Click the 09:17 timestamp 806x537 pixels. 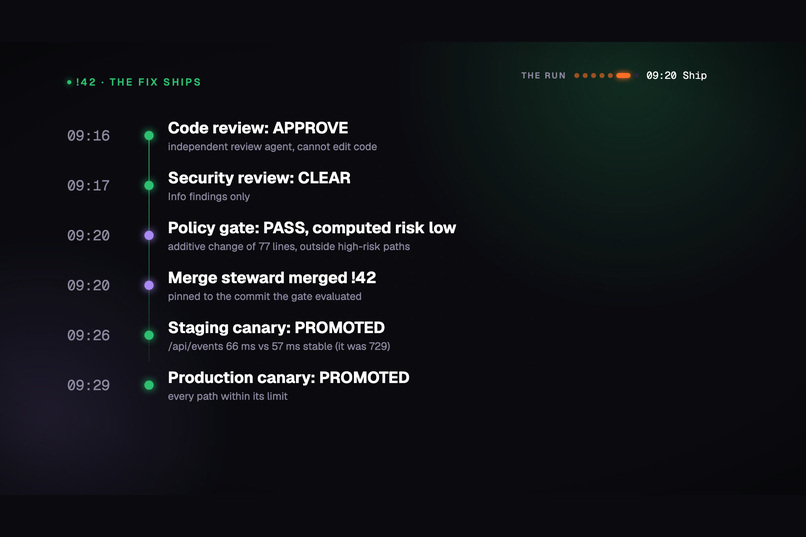88,186
